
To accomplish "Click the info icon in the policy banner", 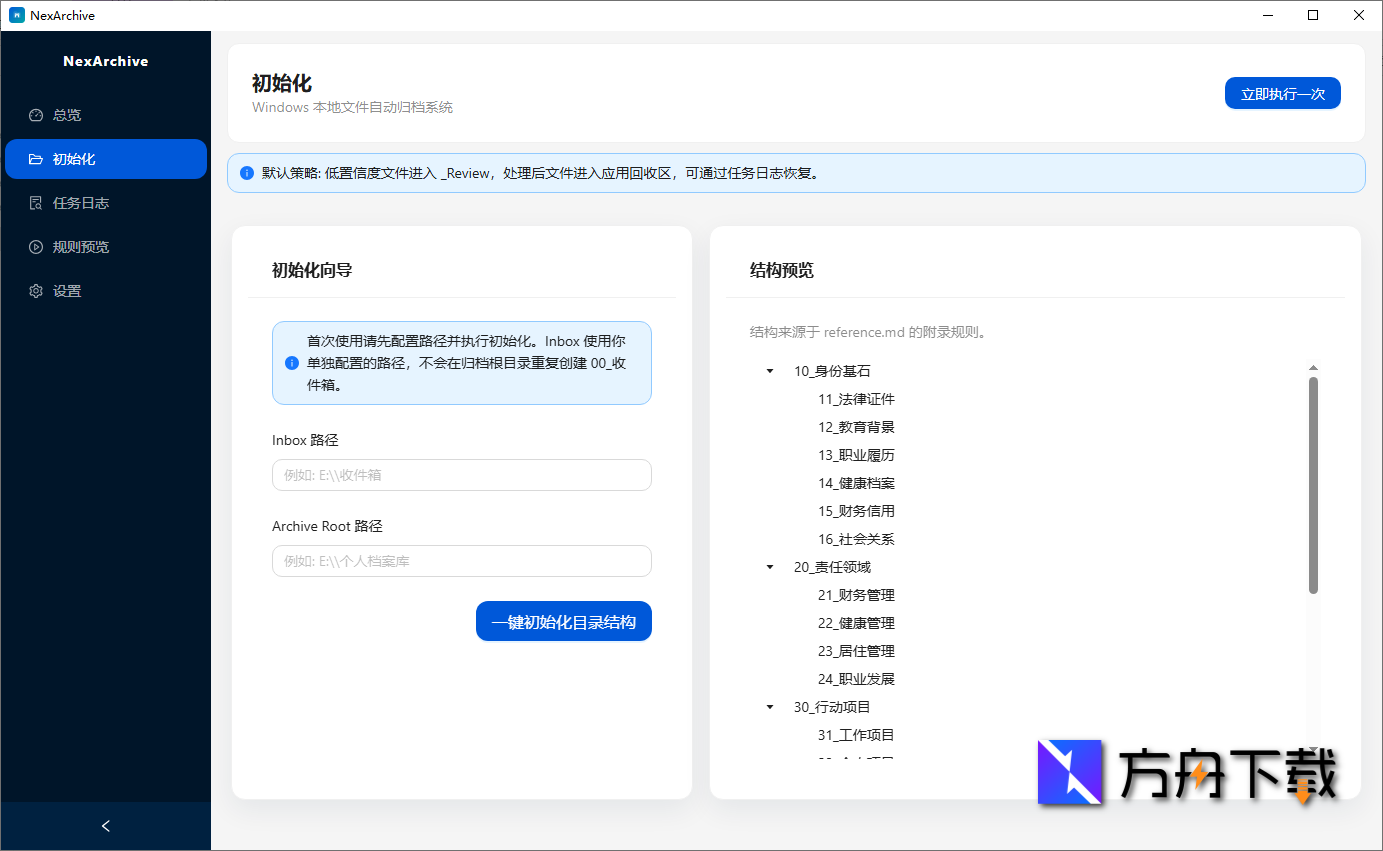I will coord(246,172).
